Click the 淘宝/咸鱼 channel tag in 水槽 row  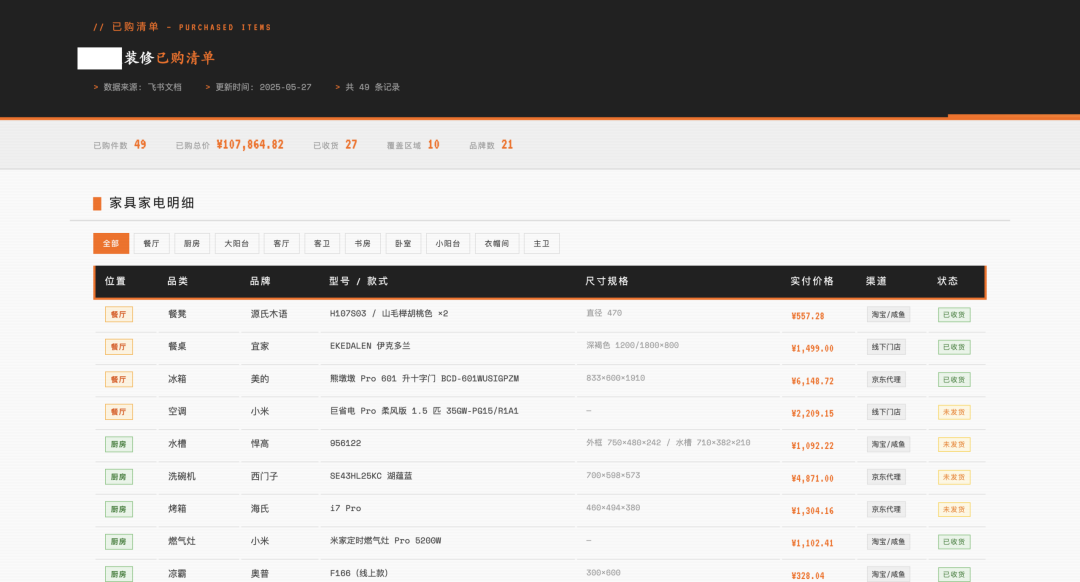pos(889,445)
